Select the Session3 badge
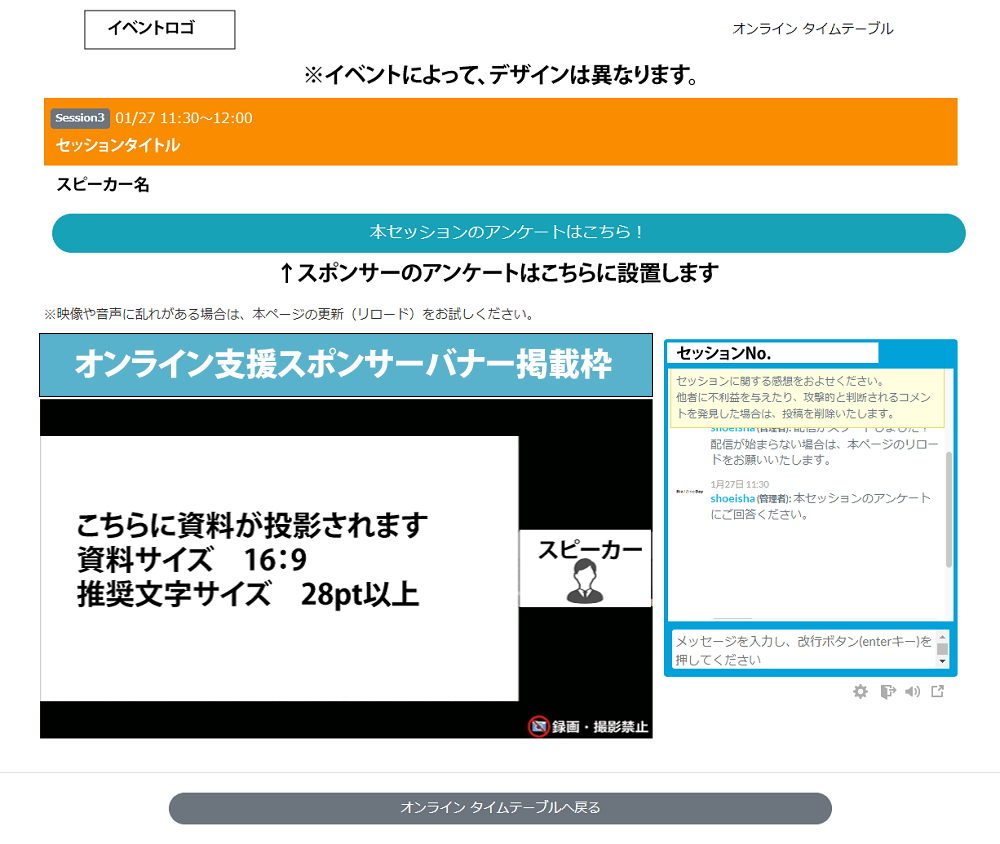Image resolution: width=1000 pixels, height=844 pixels. pos(79,119)
